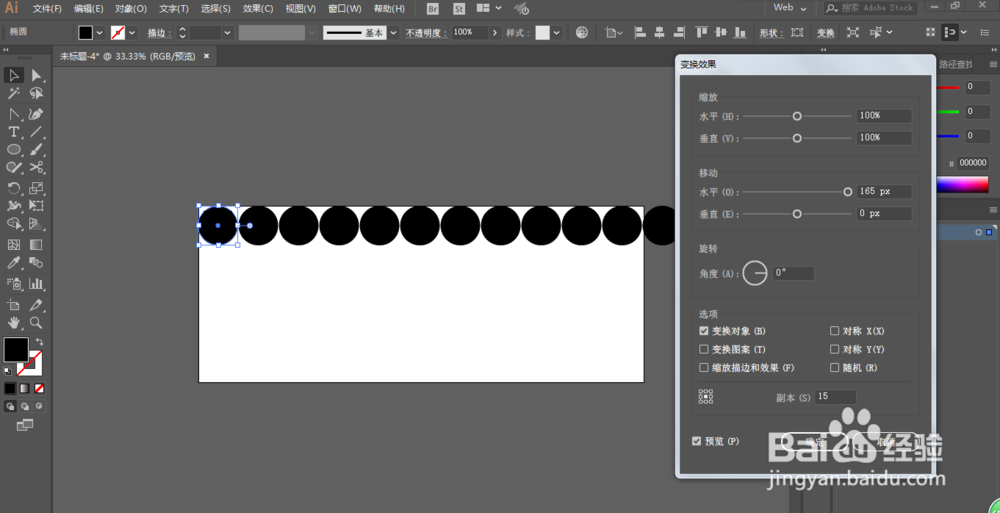Select the Ellipse tool
1000x513 pixels.
(x=14, y=149)
